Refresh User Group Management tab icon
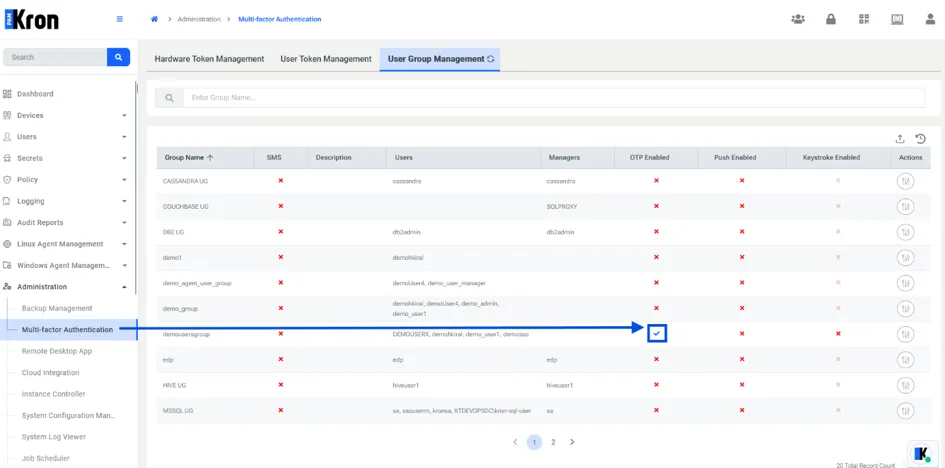 (x=491, y=59)
